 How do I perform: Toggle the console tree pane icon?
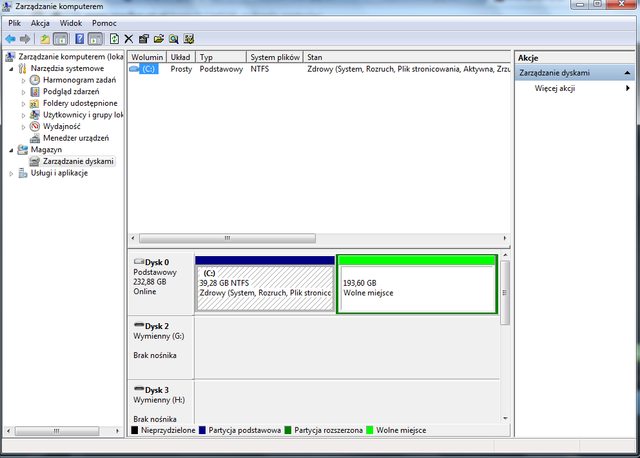coord(61,39)
